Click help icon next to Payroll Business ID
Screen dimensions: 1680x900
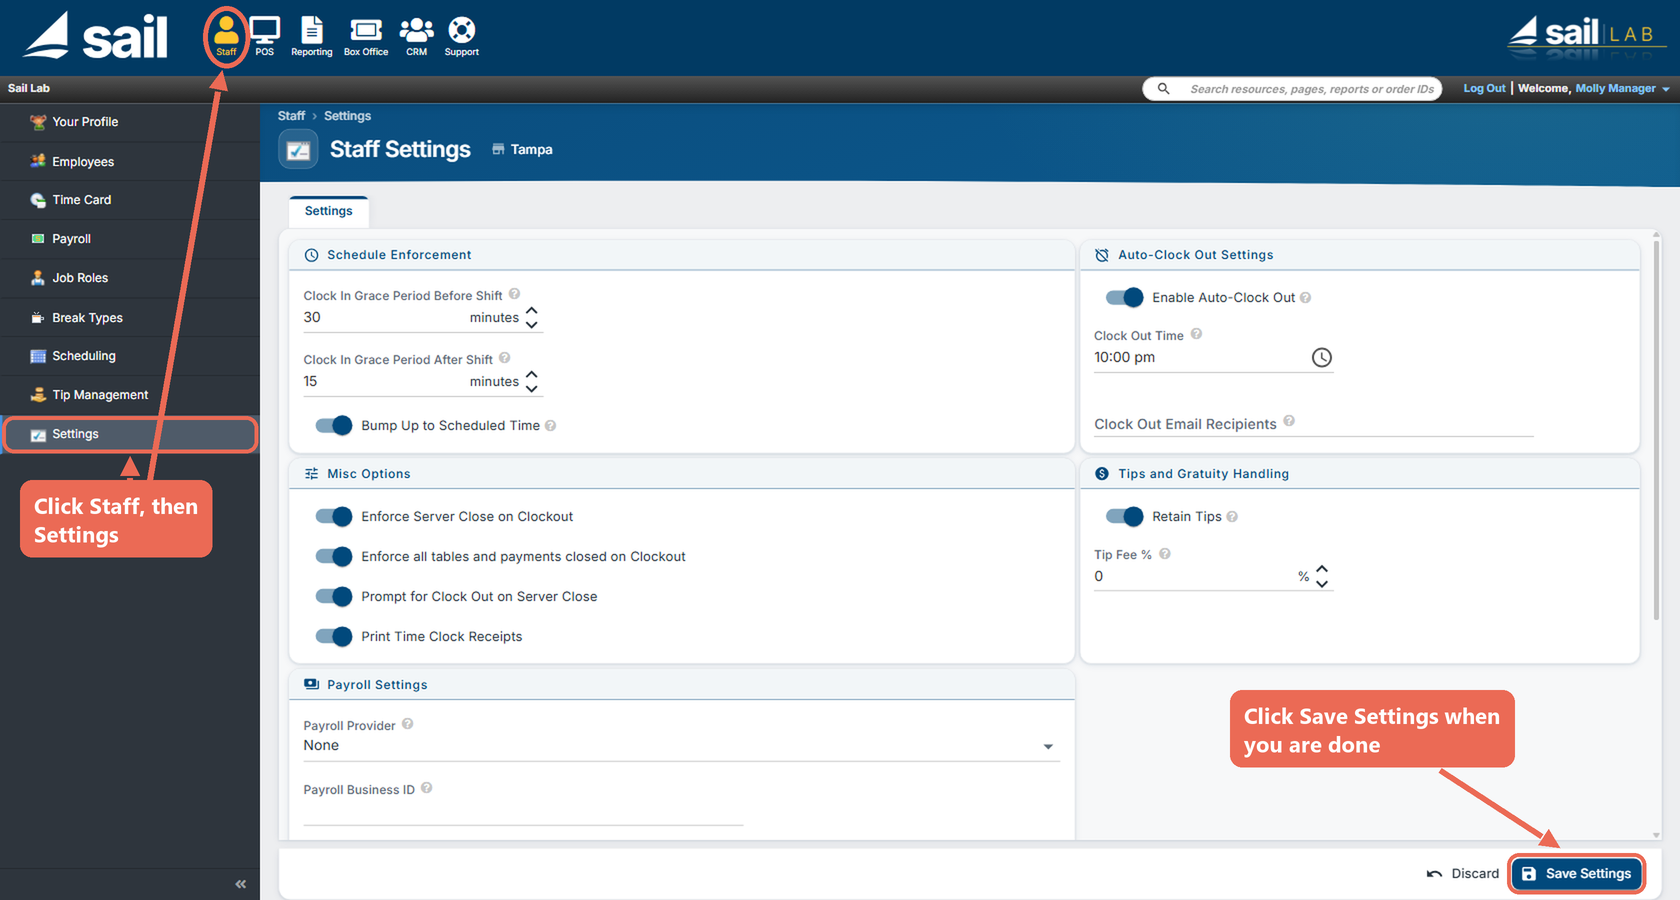[x=426, y=788]
